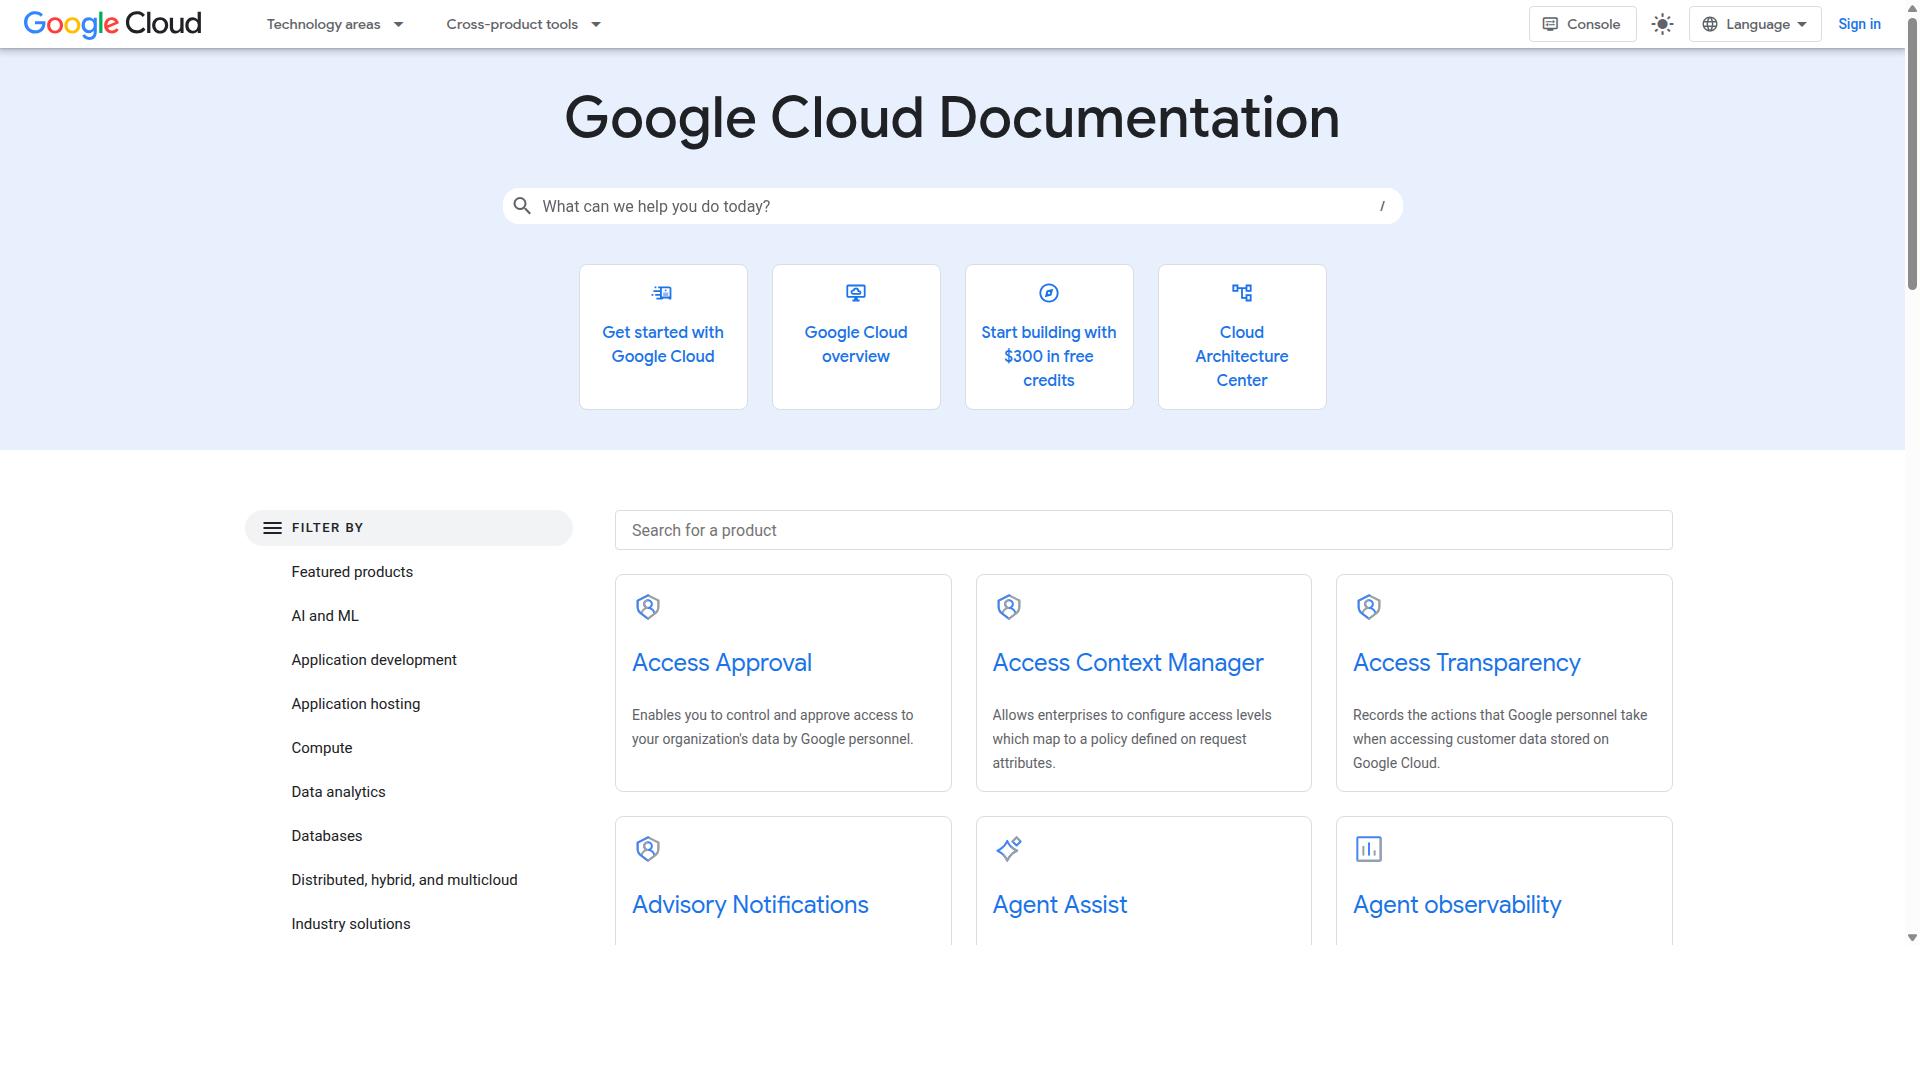Filter by Application hosting
The image size is (1920, 1080).
click(x=356, y=704)
